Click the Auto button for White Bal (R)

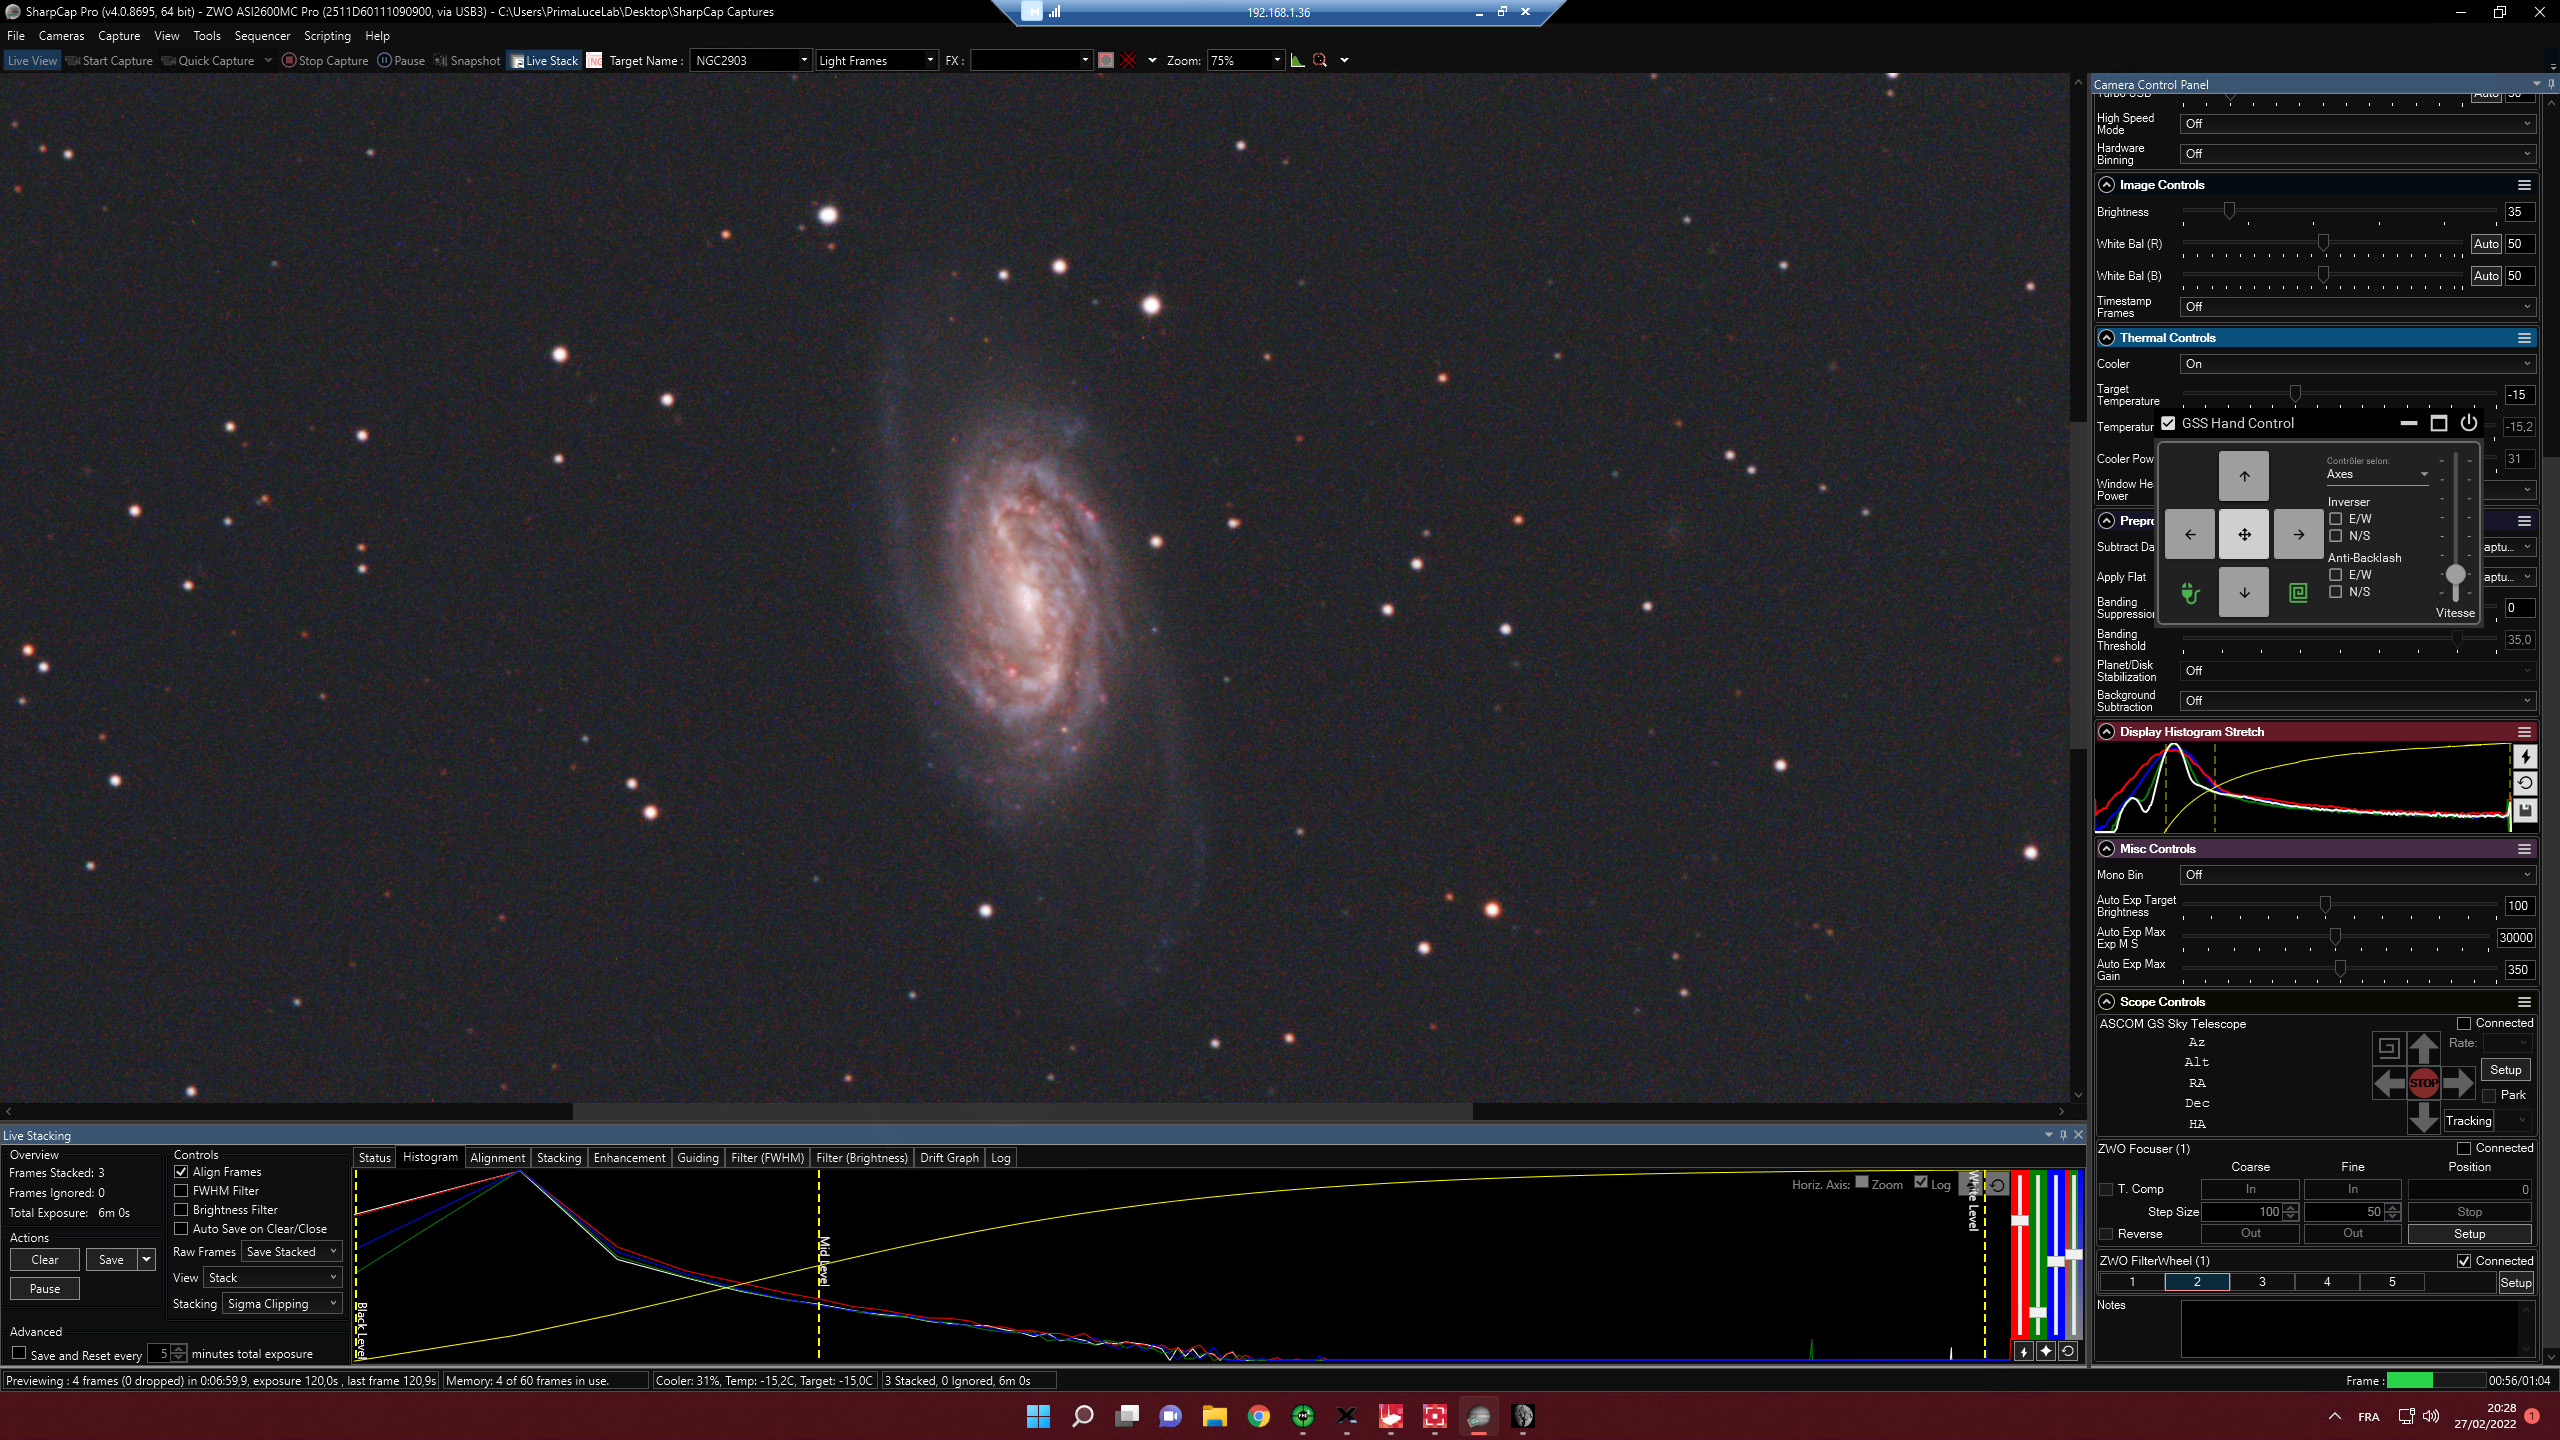(2486, 244)
